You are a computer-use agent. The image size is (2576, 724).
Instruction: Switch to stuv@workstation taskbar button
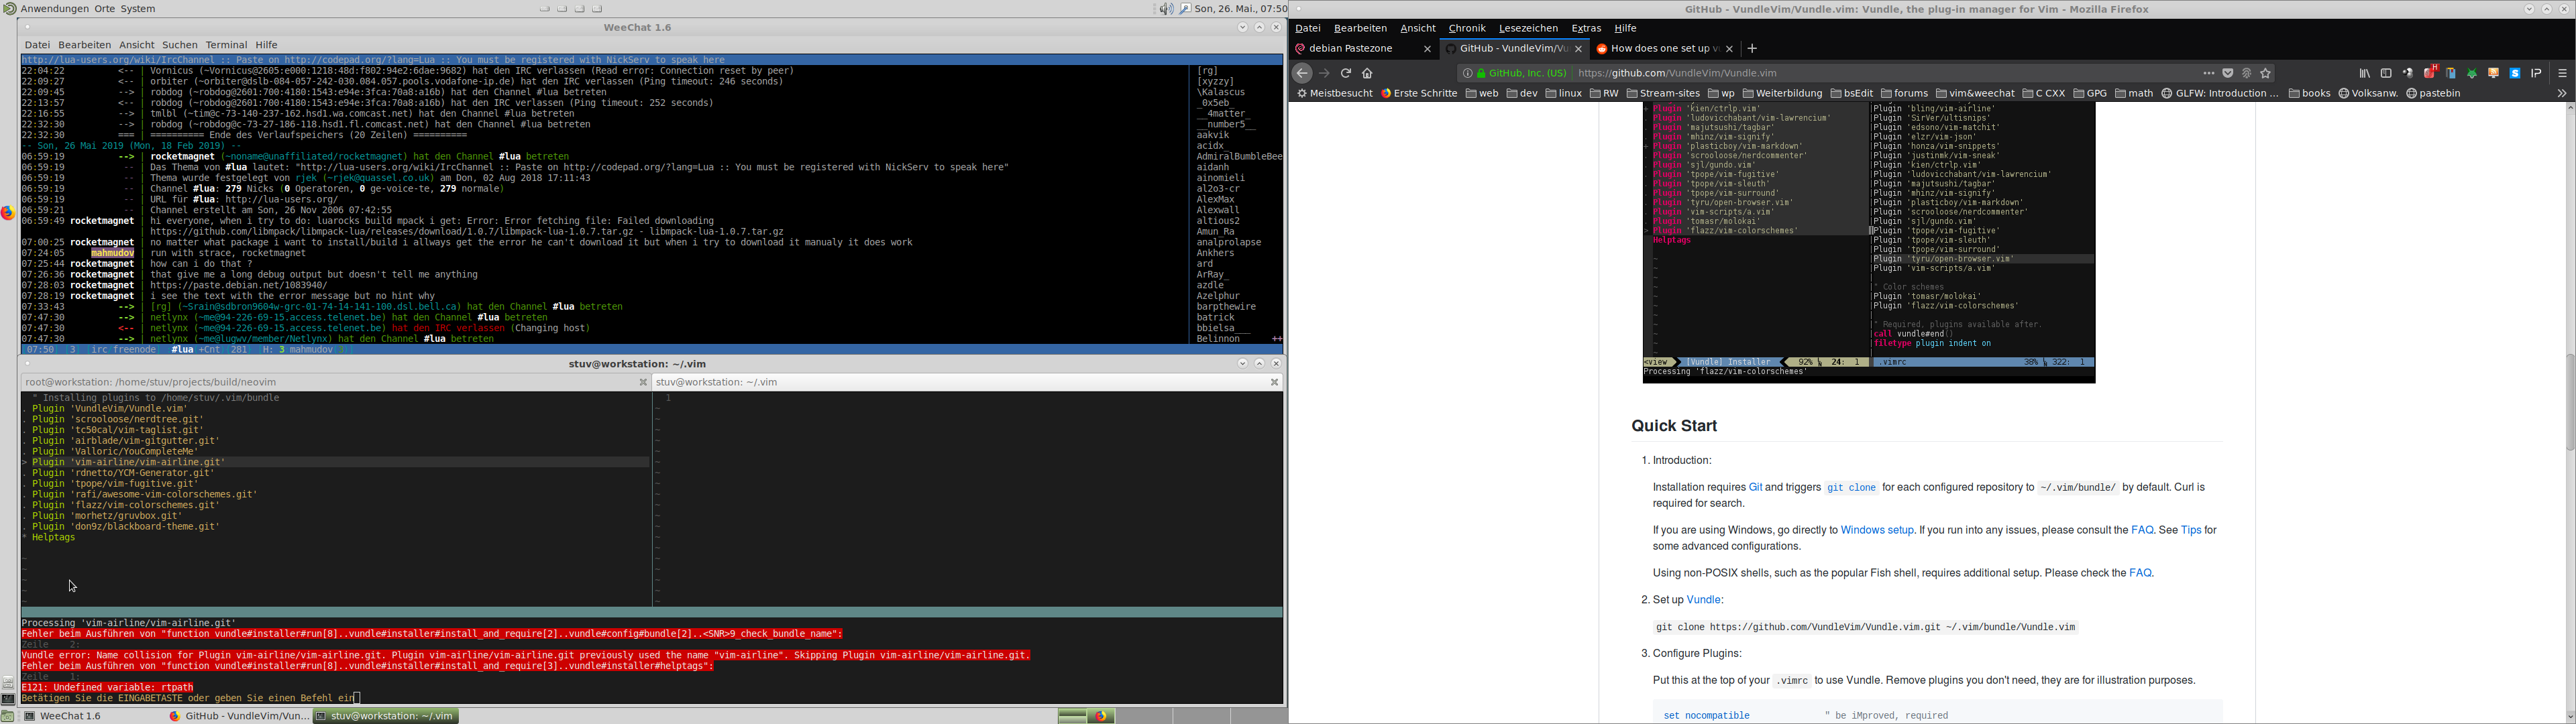386,716
